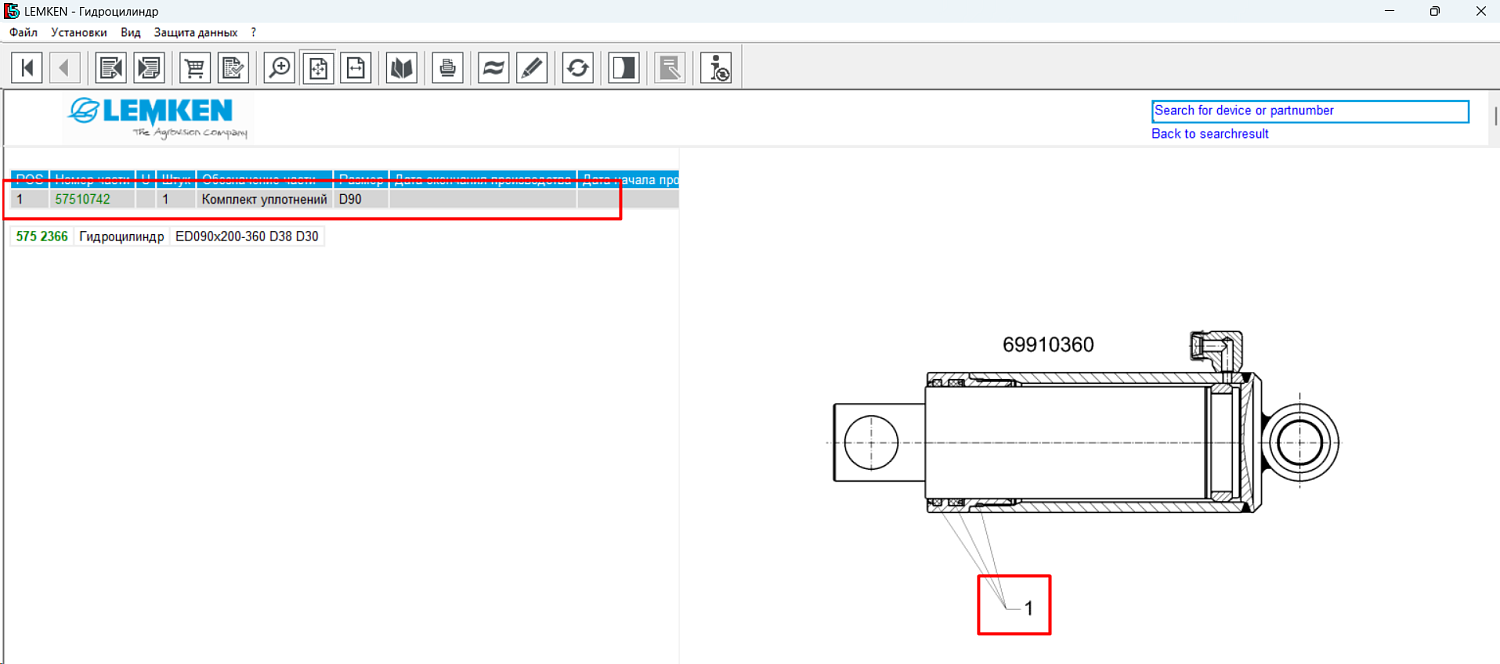Select the fit page to window tool
The width and height of the screenshot is (1500, 664).
[x=318, y=68]
